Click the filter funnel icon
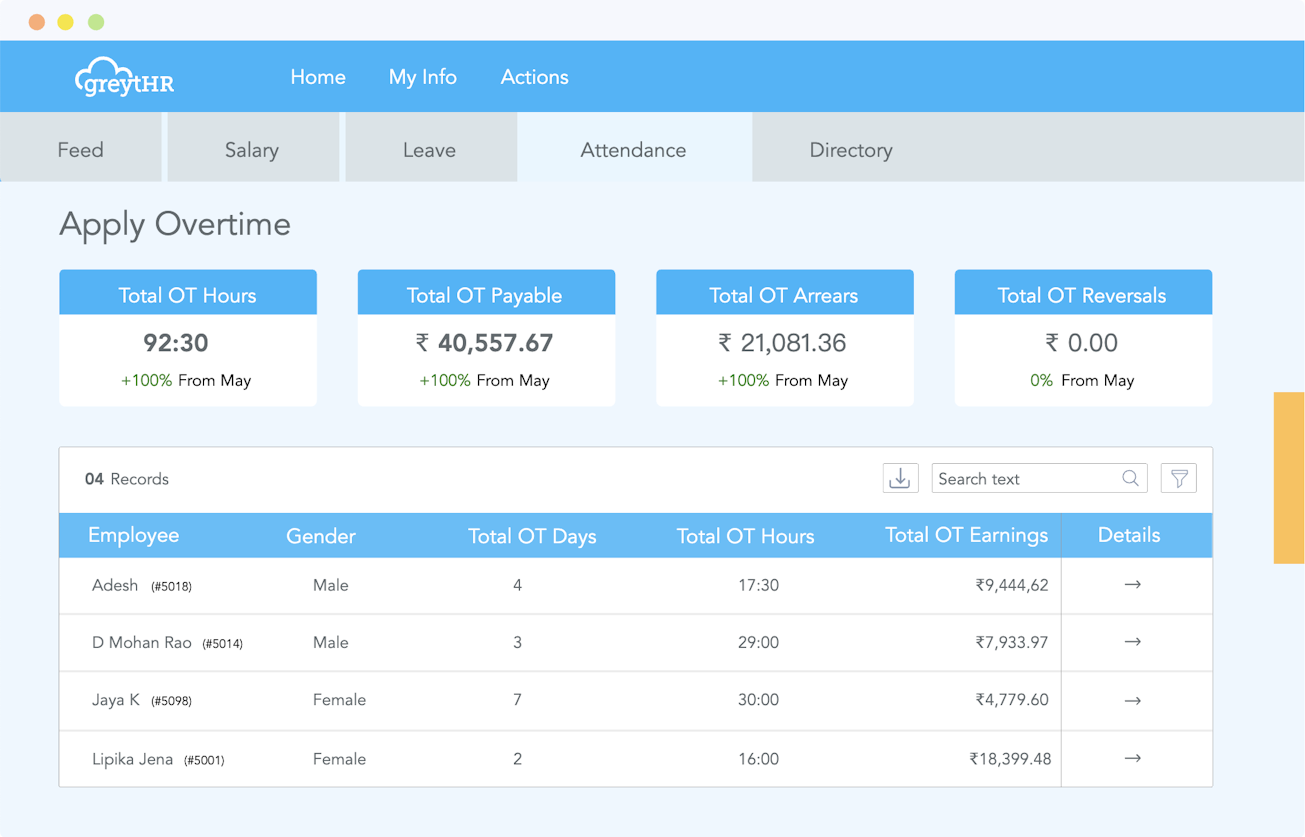 [x=1178, y=478]
